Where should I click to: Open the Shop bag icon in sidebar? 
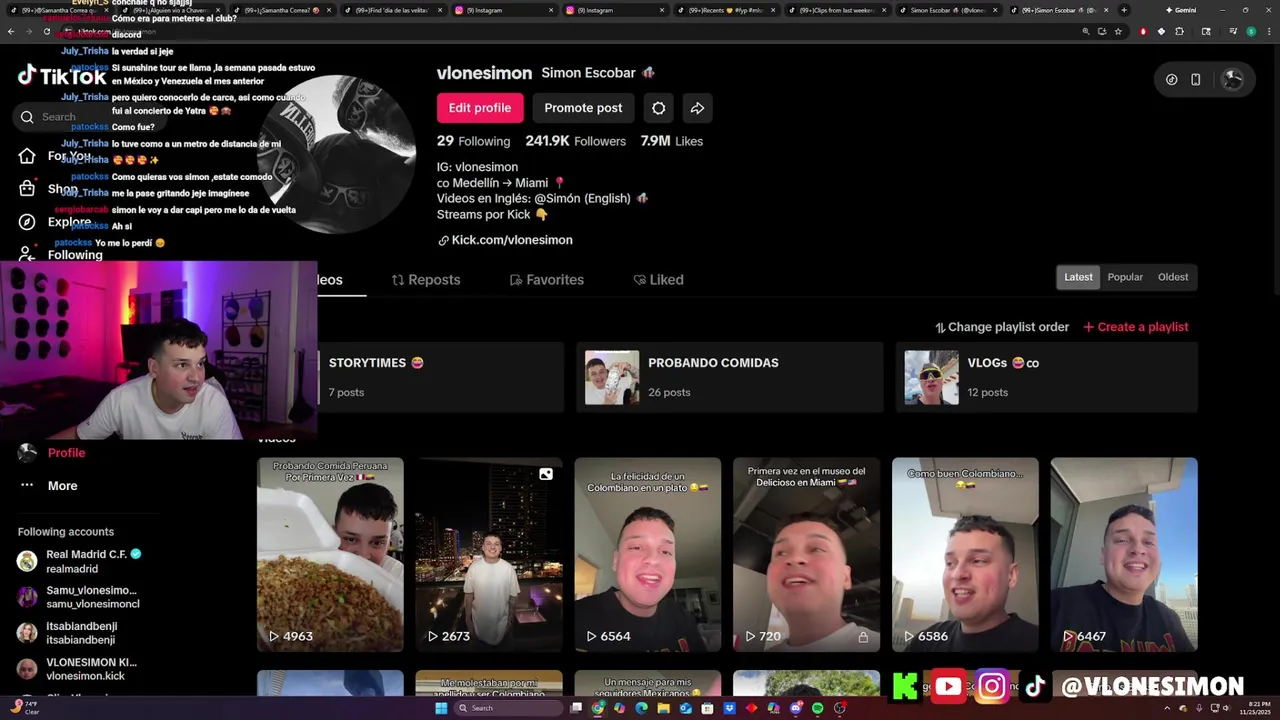coord(27,188)
